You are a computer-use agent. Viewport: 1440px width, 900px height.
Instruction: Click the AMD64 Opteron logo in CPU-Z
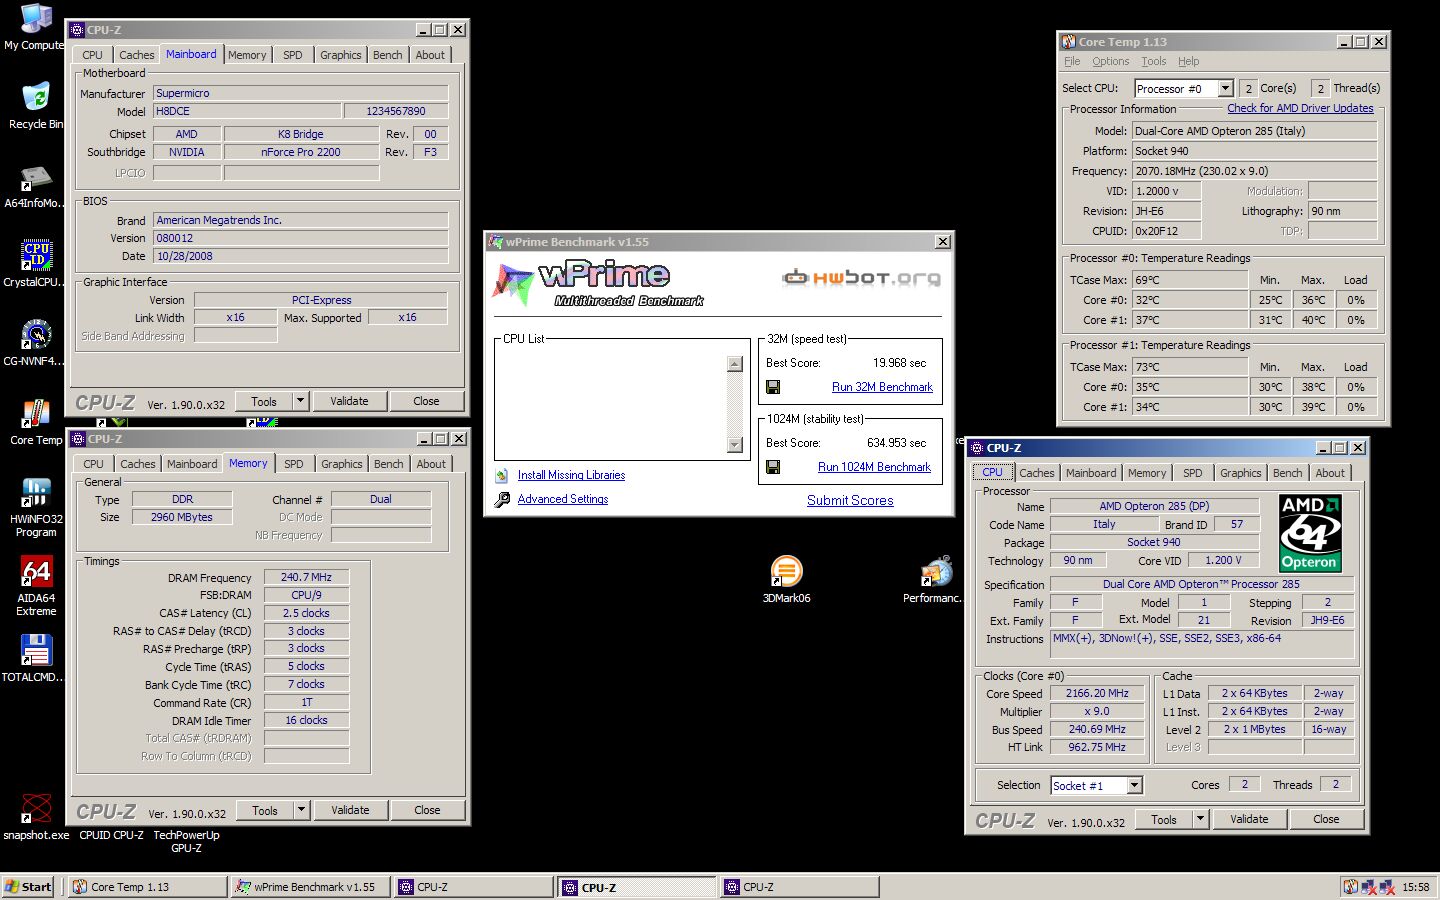pyautogui.click(x=1310, y=532)
